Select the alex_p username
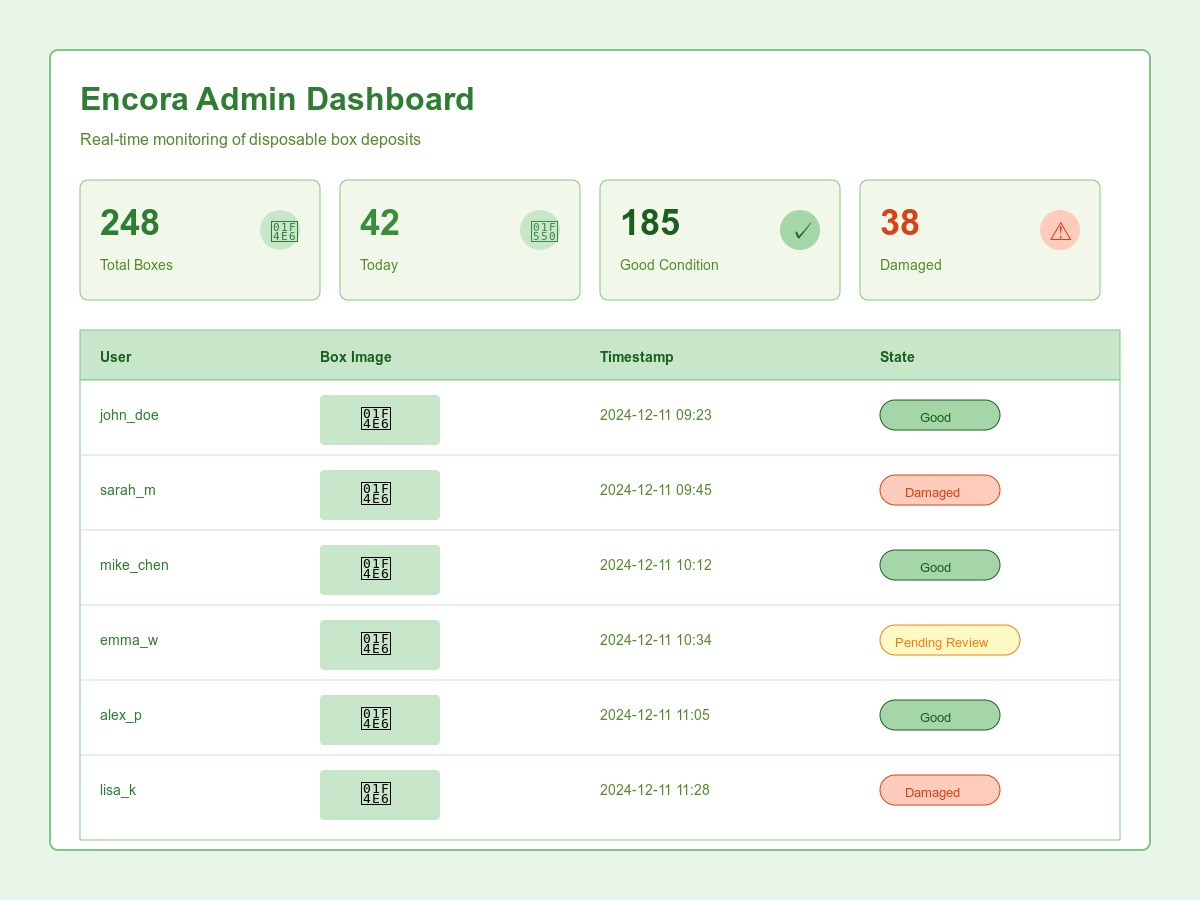This screenshot has height=900, width=1200. point(121,715)
